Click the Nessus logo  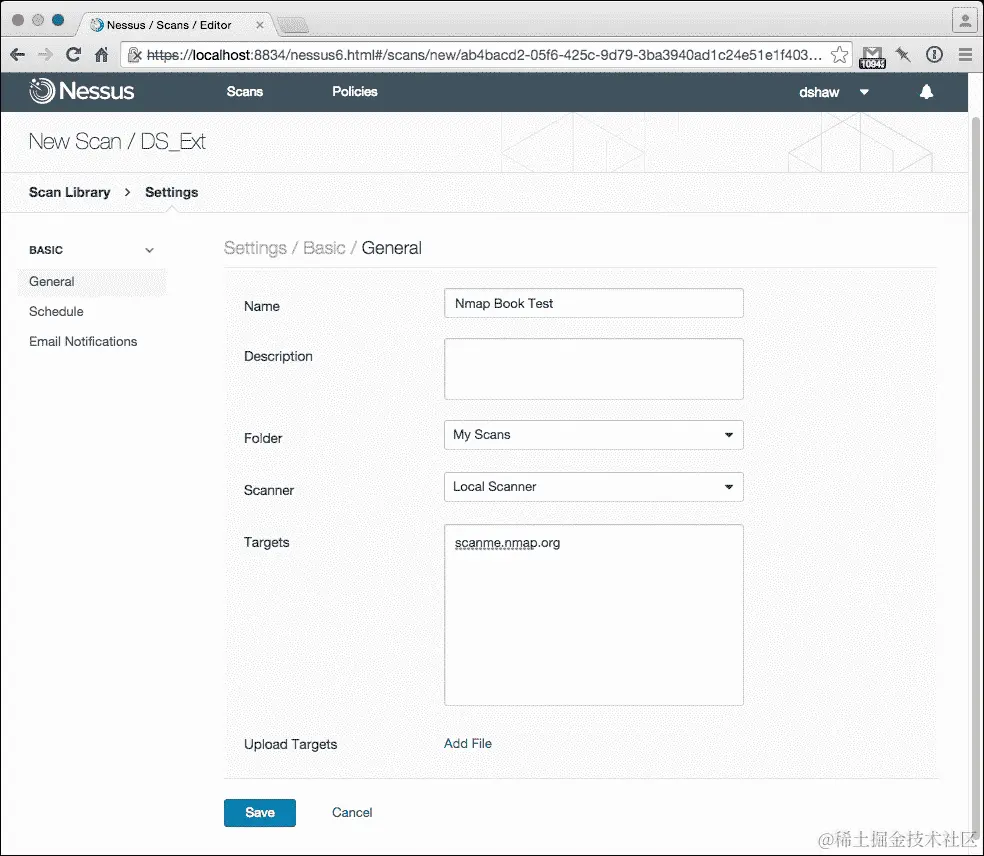[x=82, y=92]
